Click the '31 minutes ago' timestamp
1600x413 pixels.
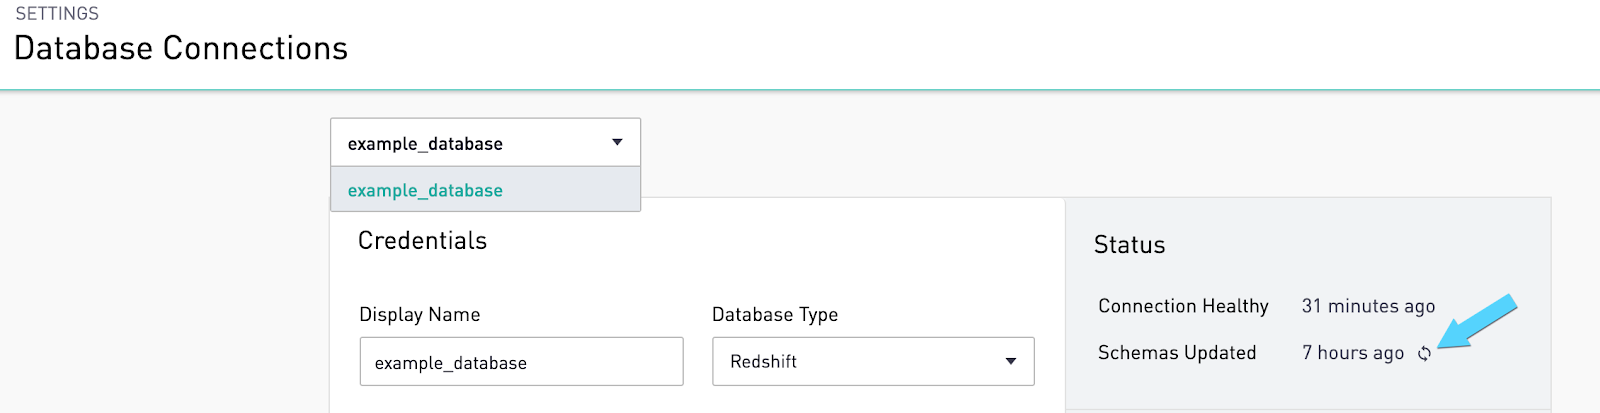[1368, 306]
